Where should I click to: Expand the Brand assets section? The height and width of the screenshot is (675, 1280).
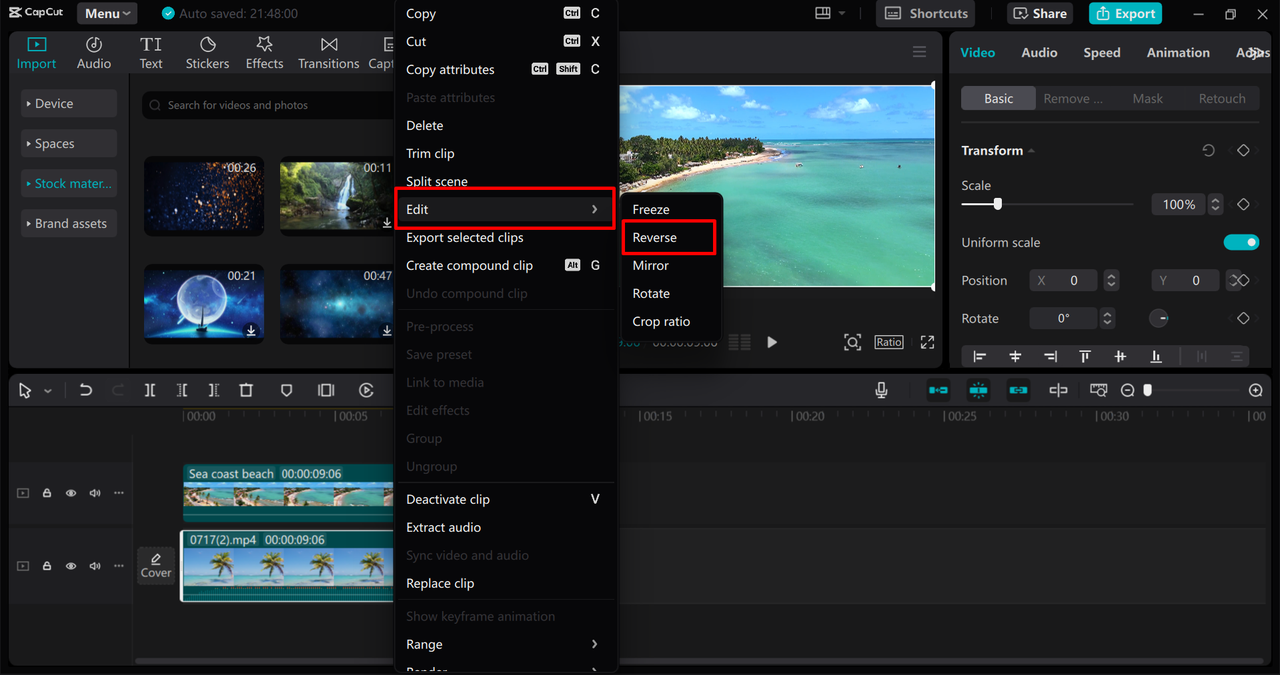pyautogui.click(x=69, y=223)
